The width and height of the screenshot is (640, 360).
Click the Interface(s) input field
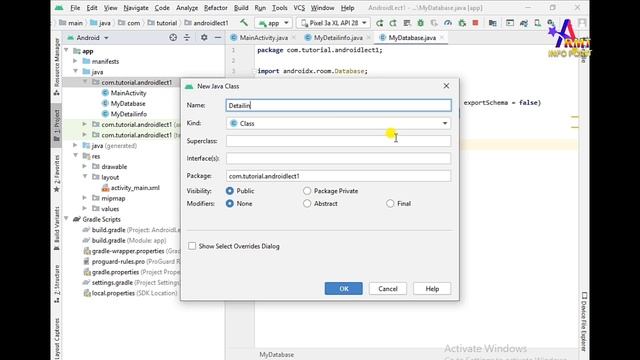(x=338, y=158)
